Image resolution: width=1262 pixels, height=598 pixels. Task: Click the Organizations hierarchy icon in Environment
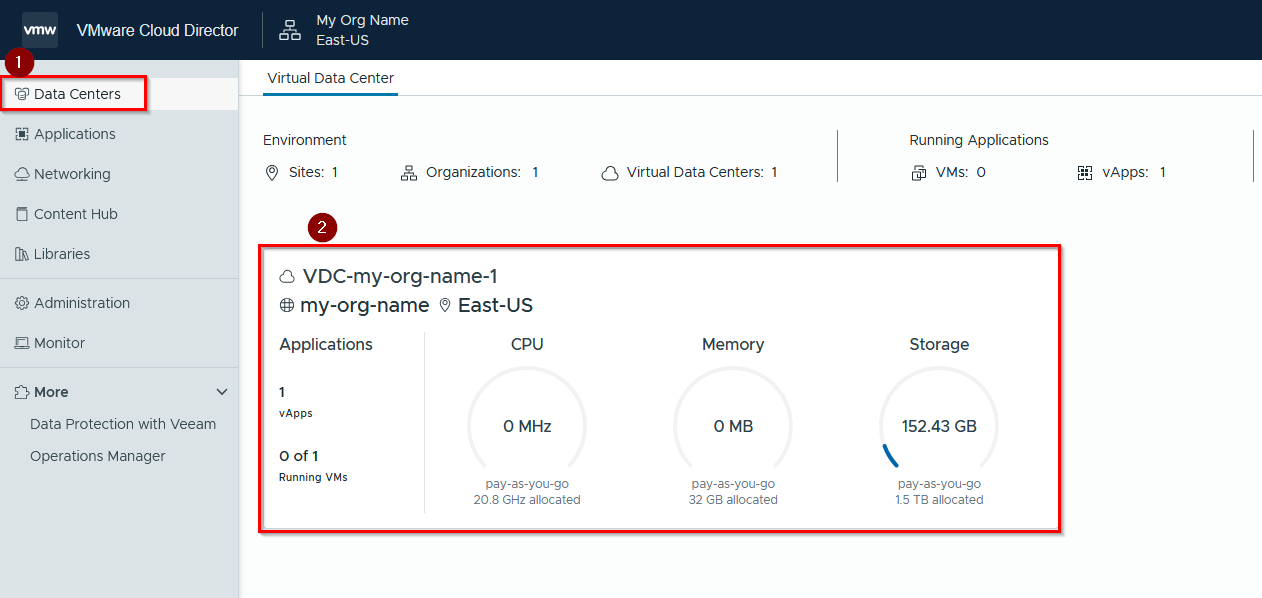[x=409, y=173]
